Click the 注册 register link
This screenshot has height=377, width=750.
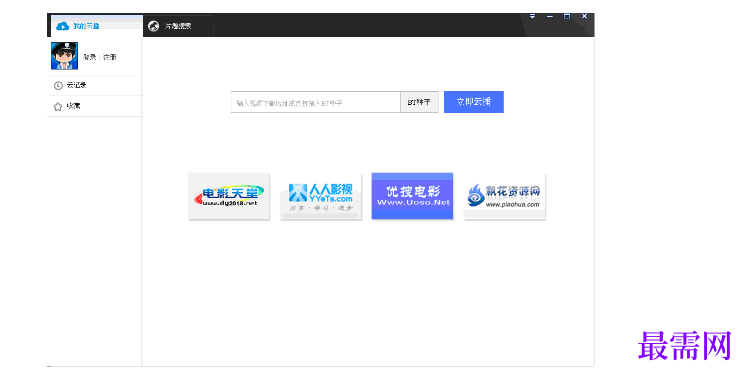pos(110,57)
